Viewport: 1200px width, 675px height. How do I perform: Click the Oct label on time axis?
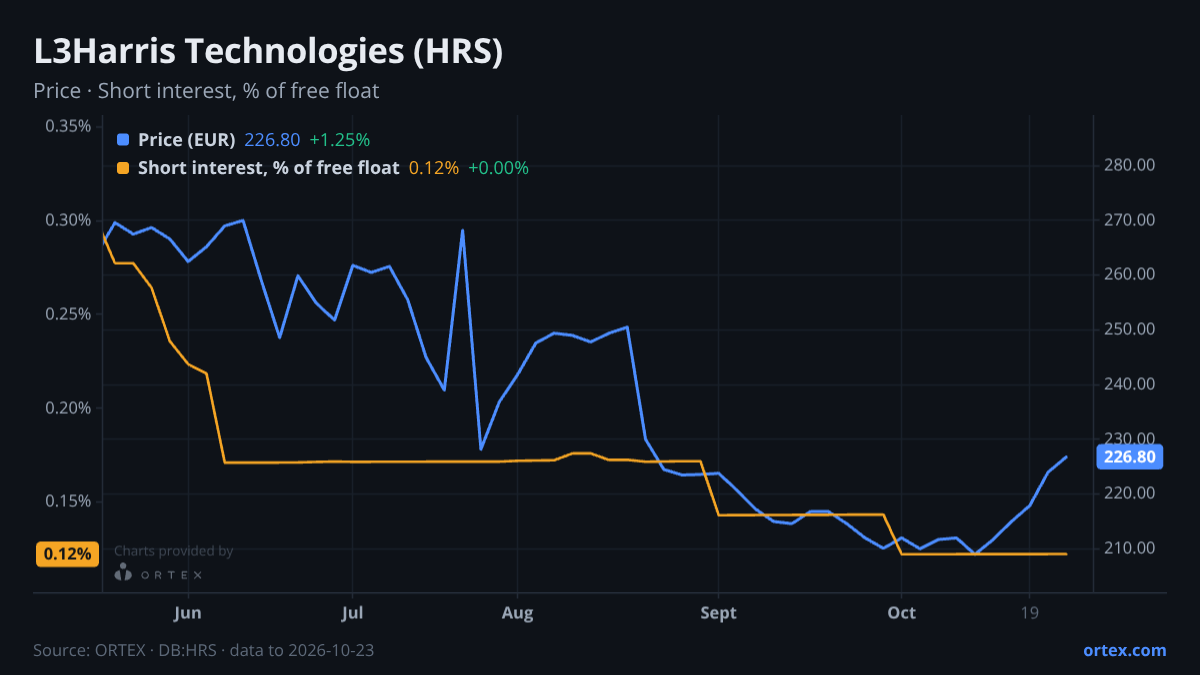901,613
